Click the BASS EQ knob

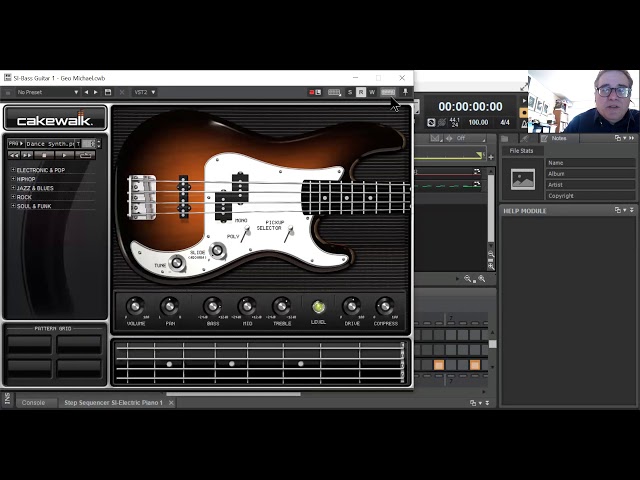[213, 306]
